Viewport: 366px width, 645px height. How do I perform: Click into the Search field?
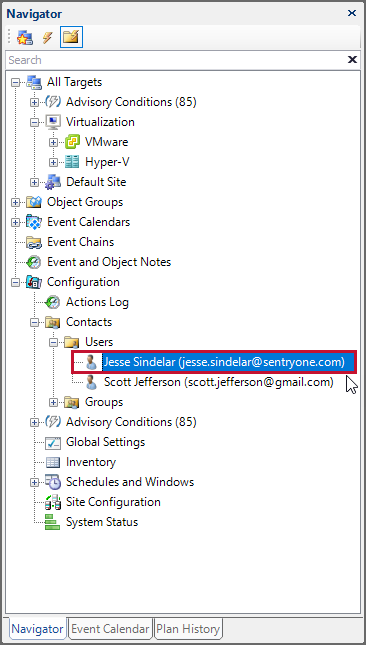click(176, 60)
